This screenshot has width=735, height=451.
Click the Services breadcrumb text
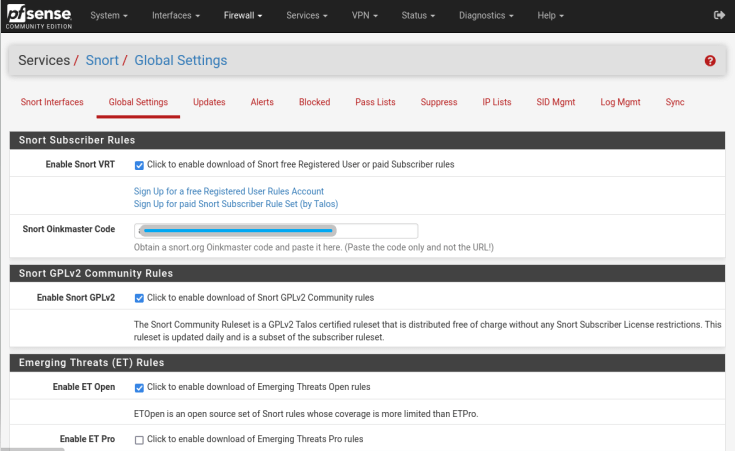(44, 60)
